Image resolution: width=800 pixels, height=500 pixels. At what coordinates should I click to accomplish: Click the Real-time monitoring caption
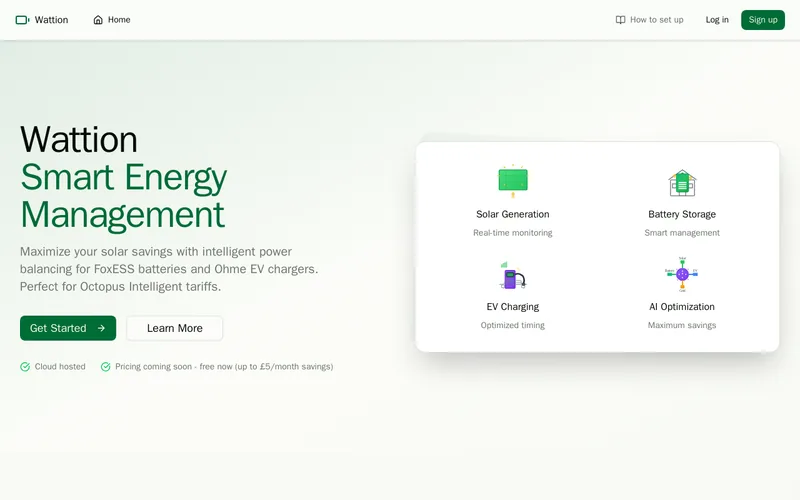tap(513, 233)
